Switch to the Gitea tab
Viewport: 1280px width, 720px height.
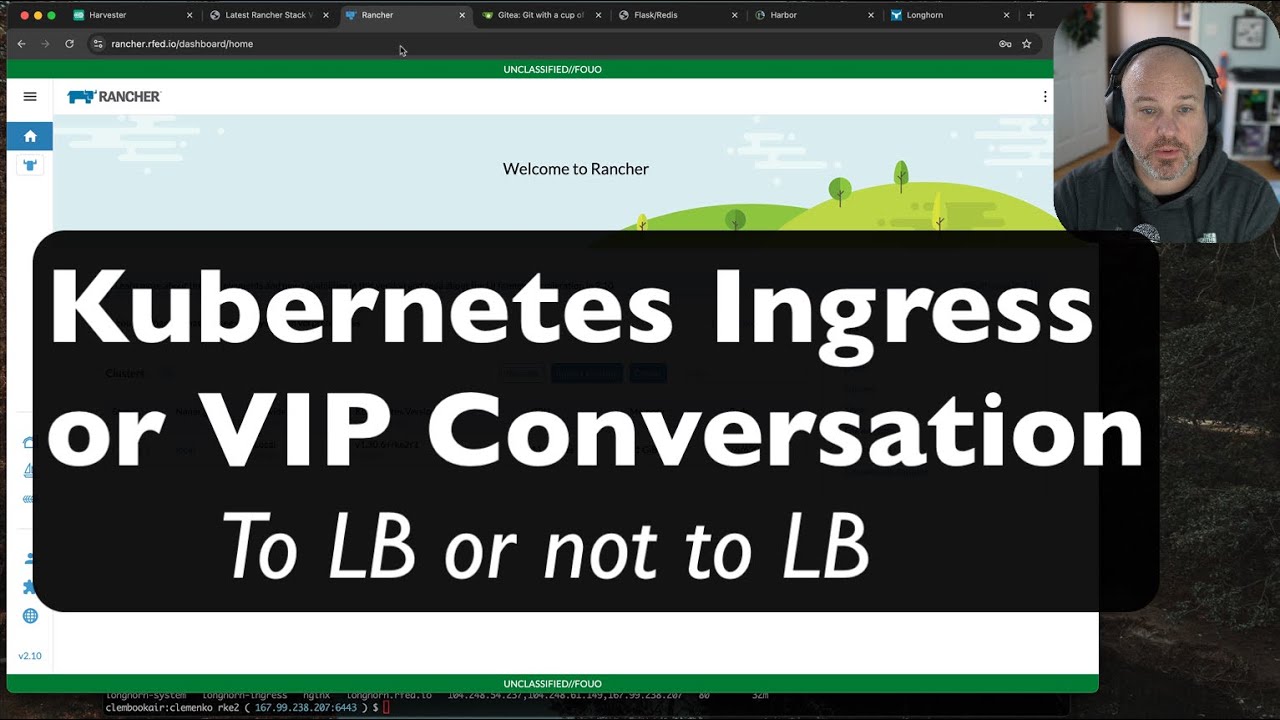(x=540, y=15)
